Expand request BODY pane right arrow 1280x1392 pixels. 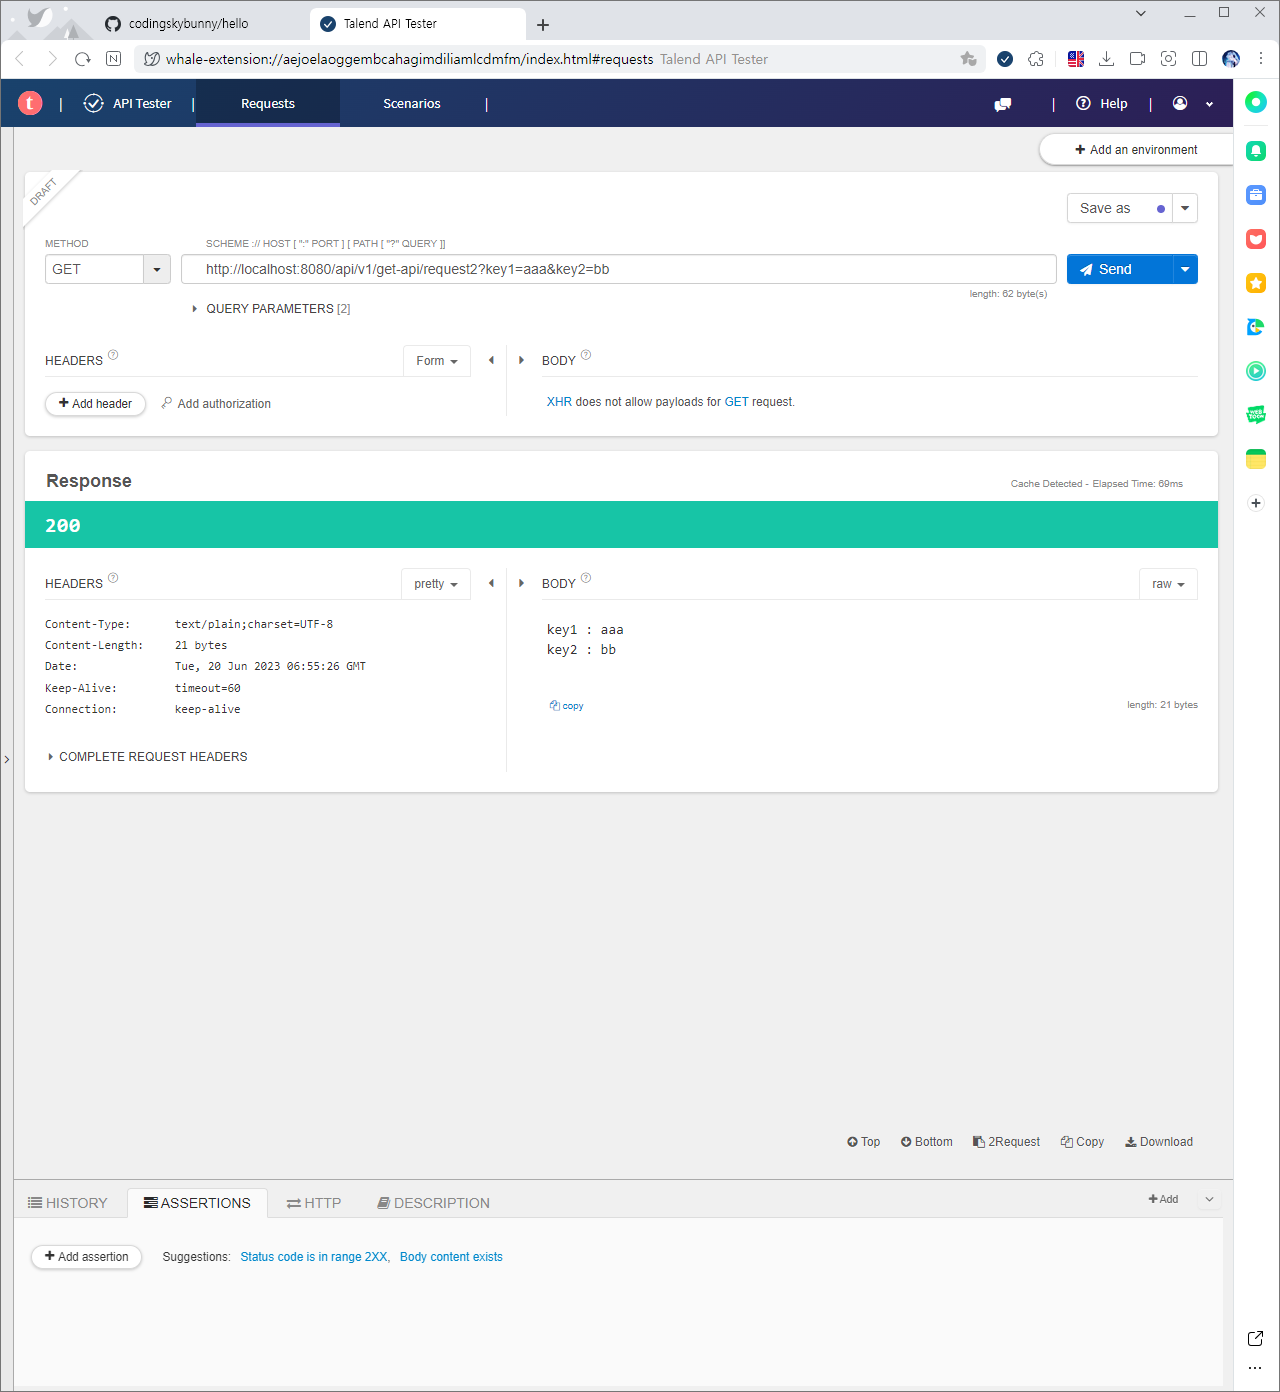[521, 360]
